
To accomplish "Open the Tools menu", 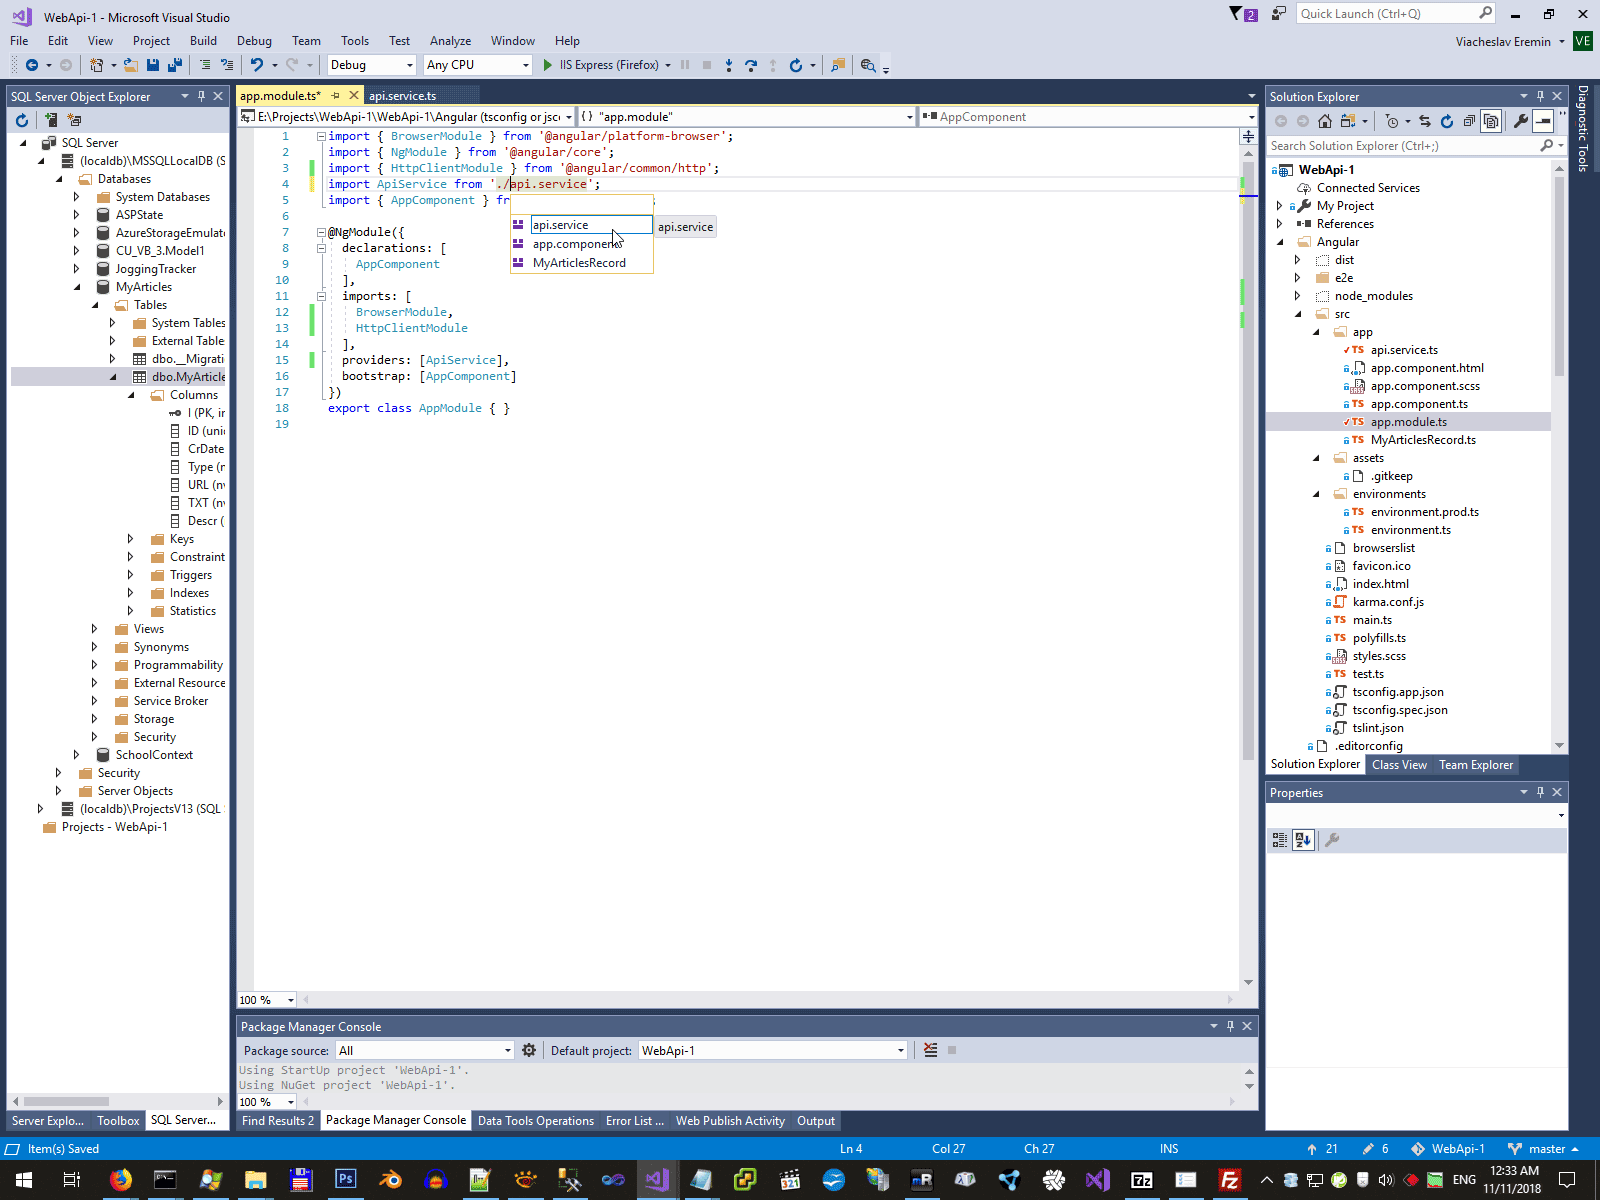I will [355, 41].
